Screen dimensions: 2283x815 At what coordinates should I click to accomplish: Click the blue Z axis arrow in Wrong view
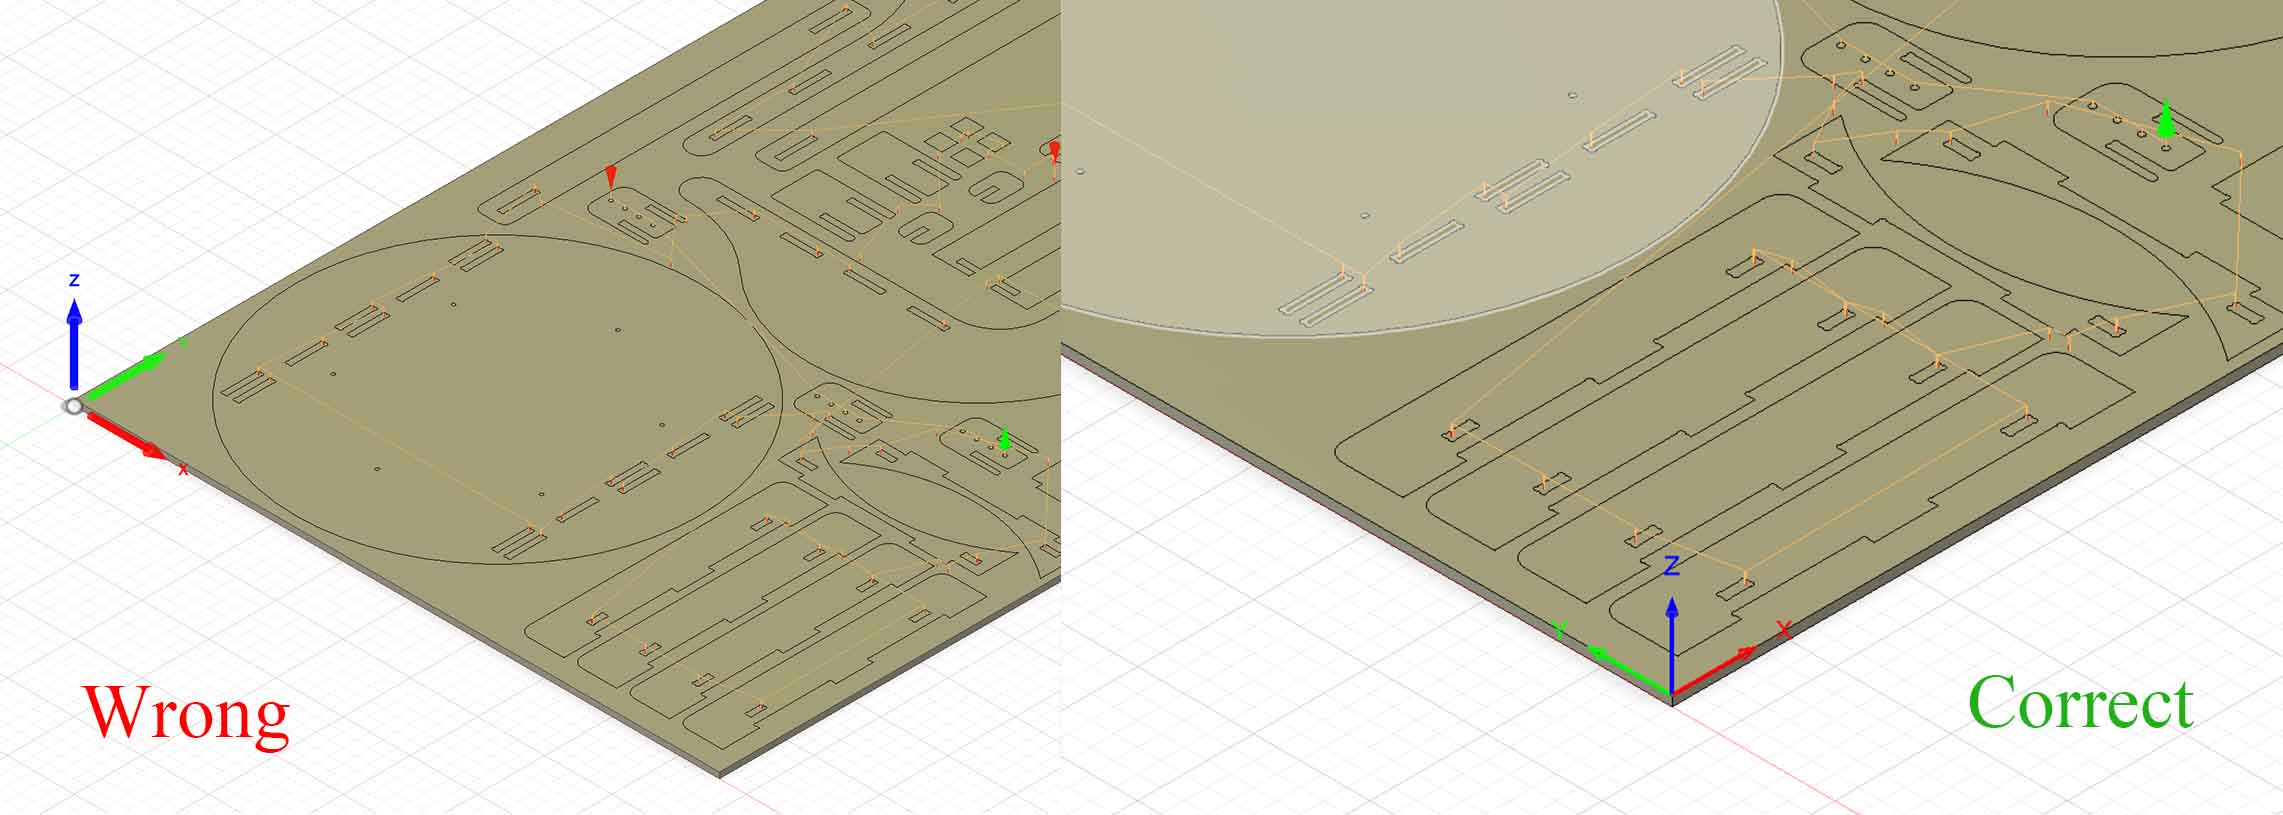click(74, 340)
